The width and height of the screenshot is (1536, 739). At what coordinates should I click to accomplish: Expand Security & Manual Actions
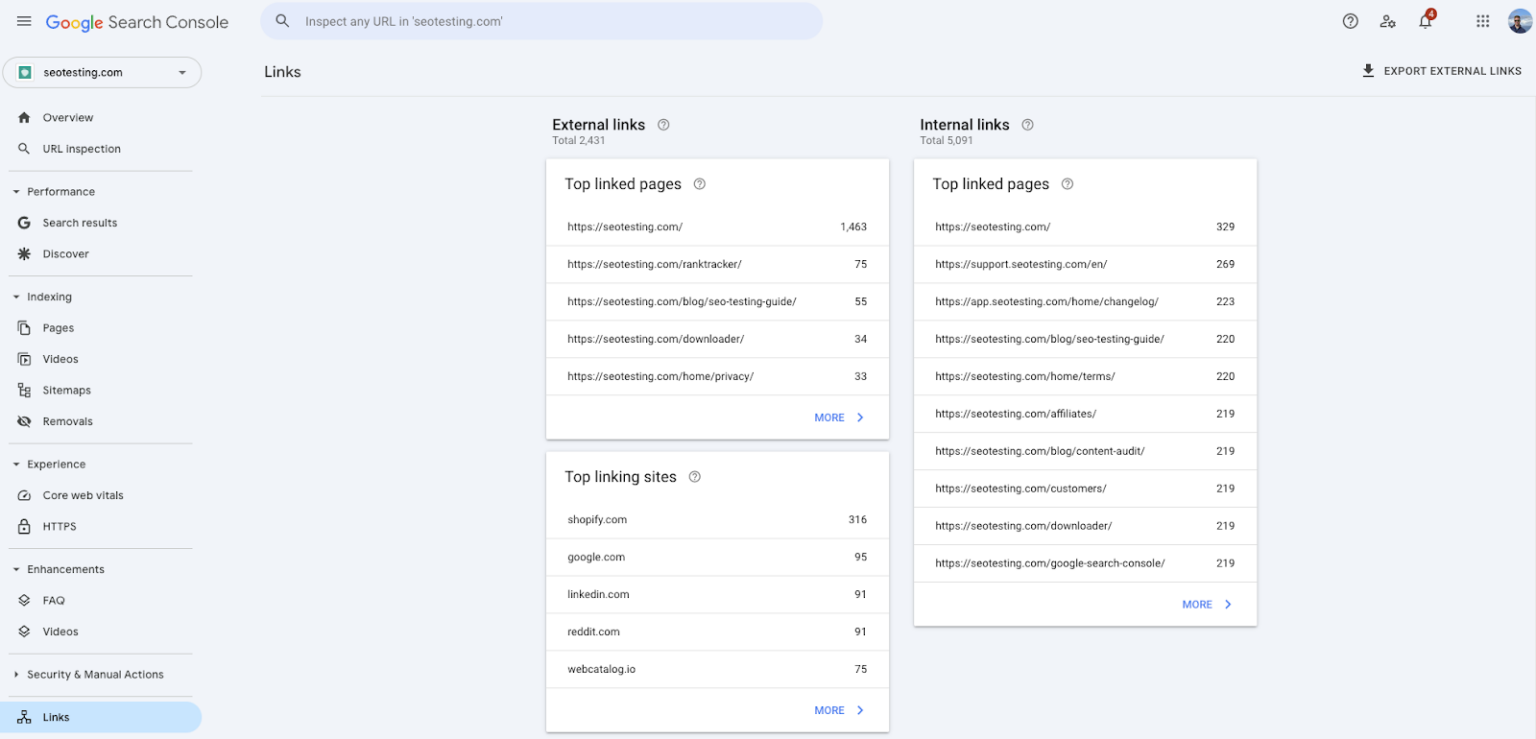(95, 674)
